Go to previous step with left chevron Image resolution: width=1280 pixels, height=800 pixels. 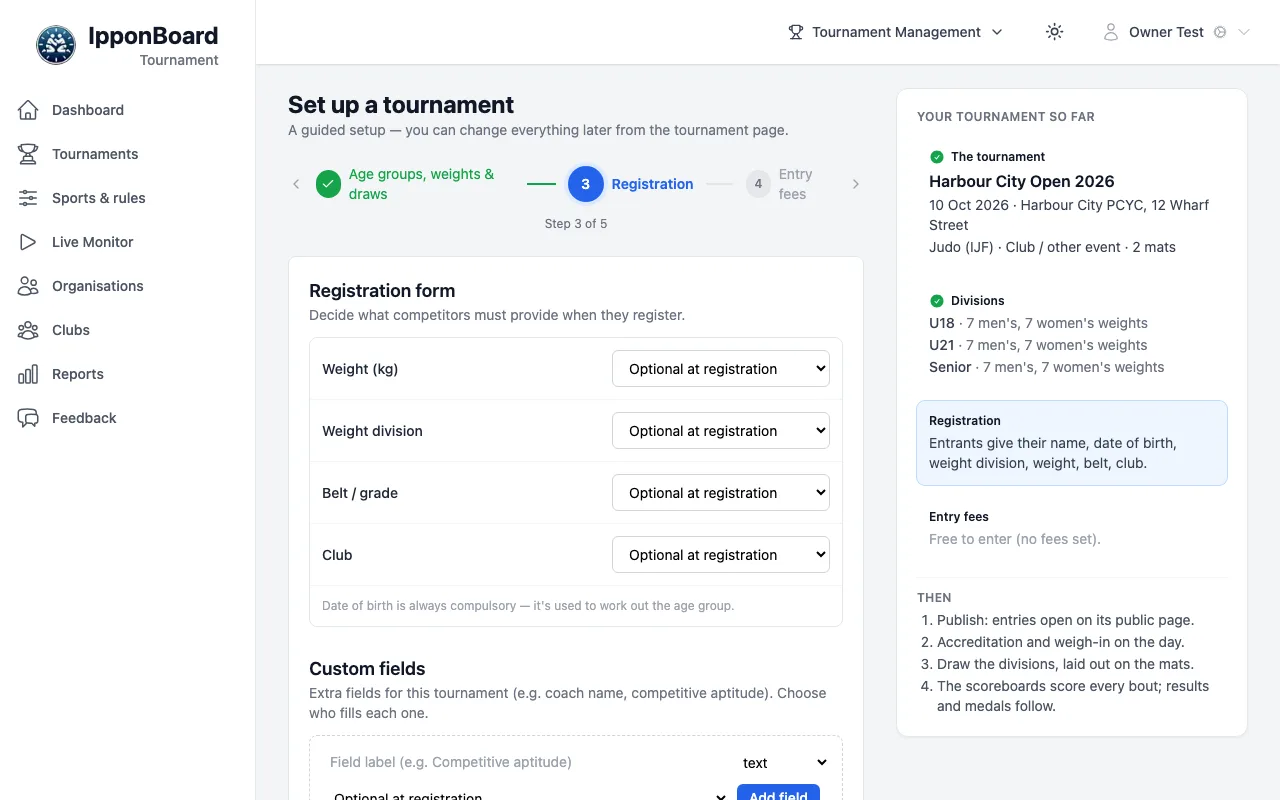tap(296, 184)
